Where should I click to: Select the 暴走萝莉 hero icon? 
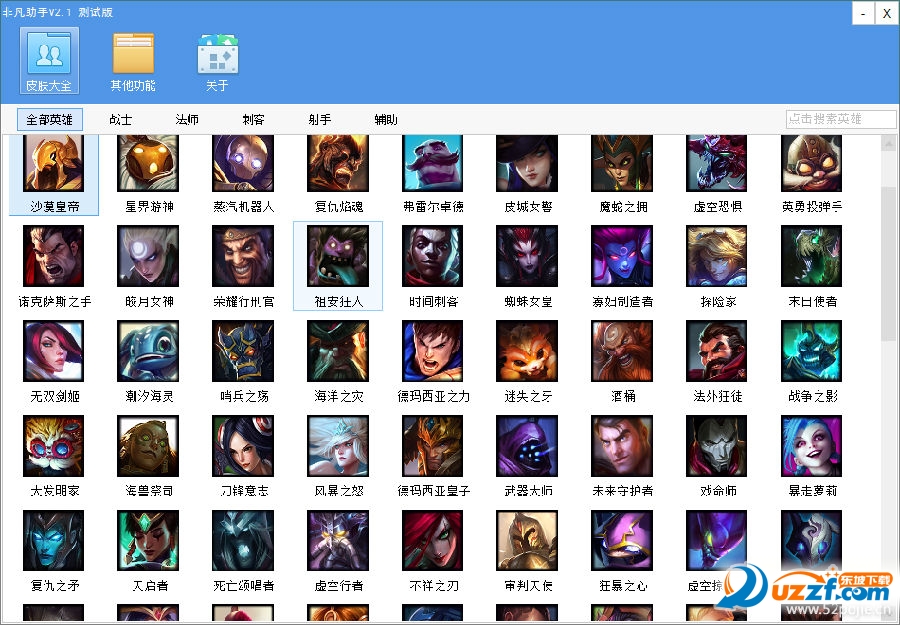coord(812,446)
